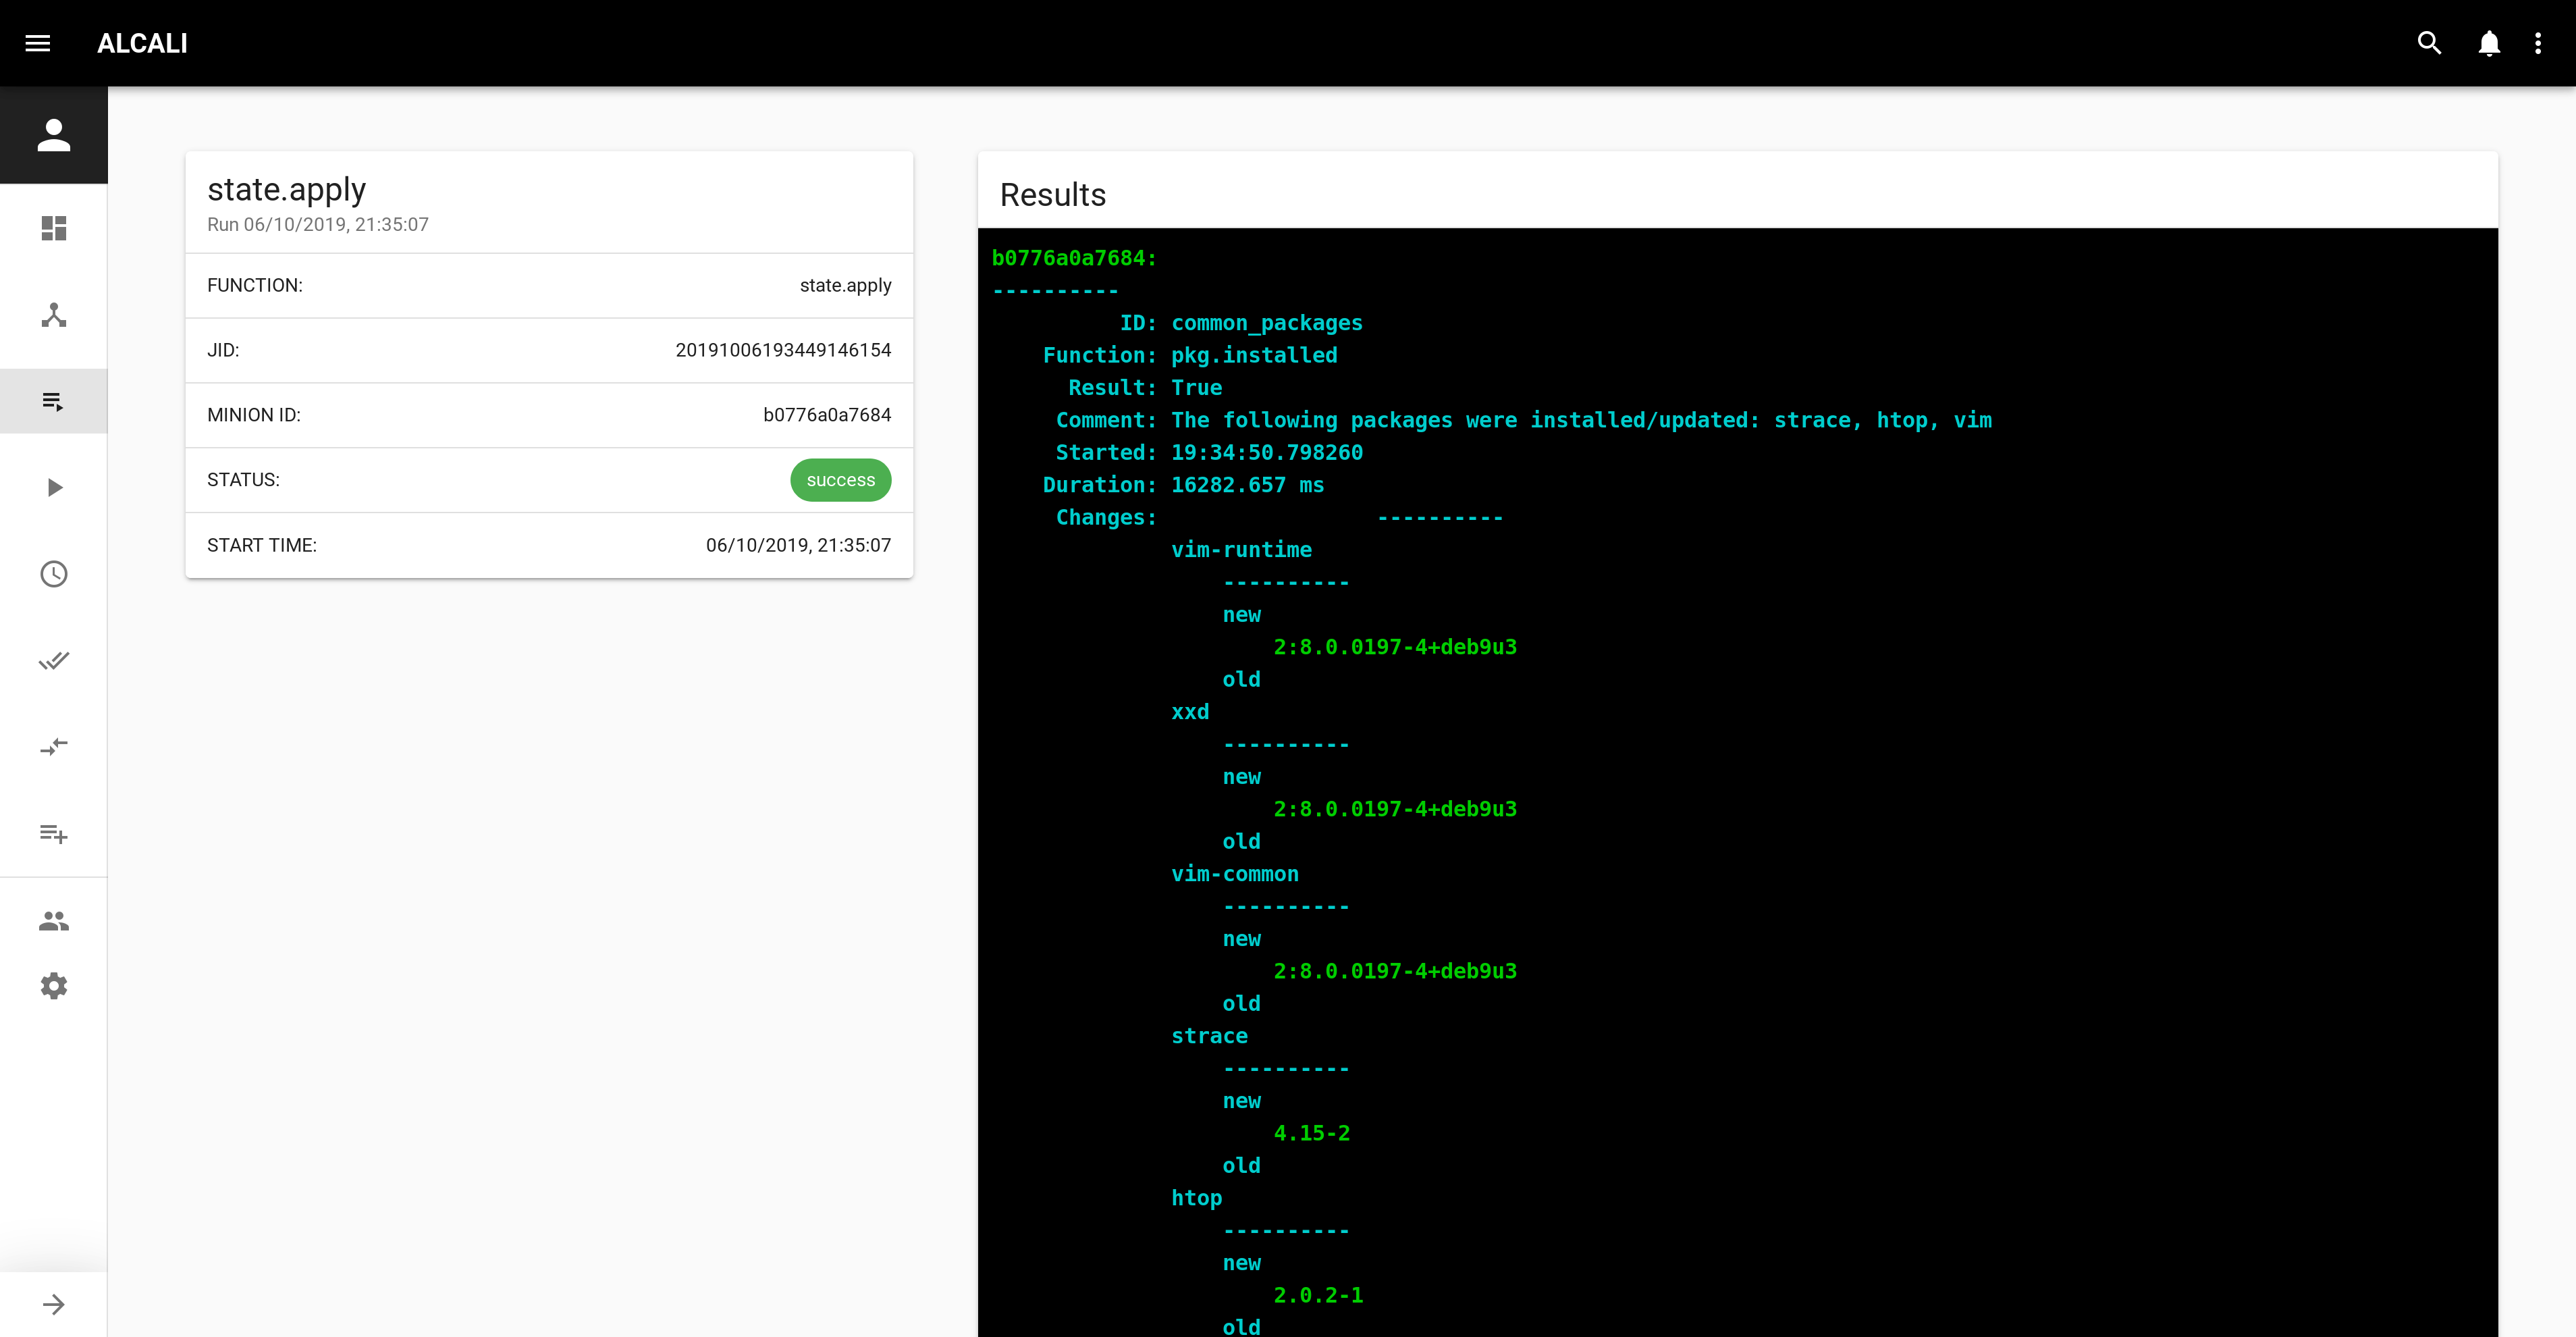The image size is (2576, 1337).
Task: Open the minions network icon
Action: click(54, 315)
